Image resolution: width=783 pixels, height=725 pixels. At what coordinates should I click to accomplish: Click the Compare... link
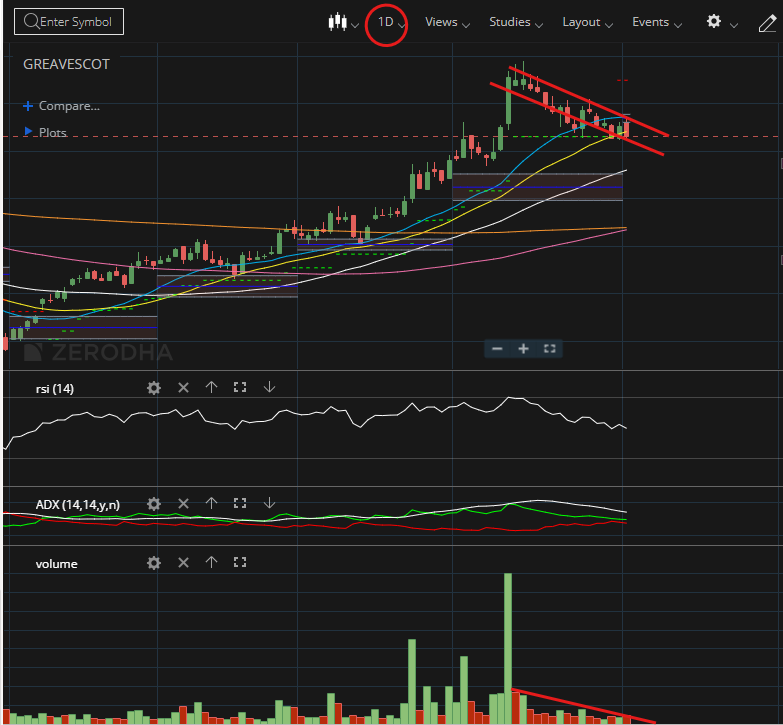coord(69,106)
